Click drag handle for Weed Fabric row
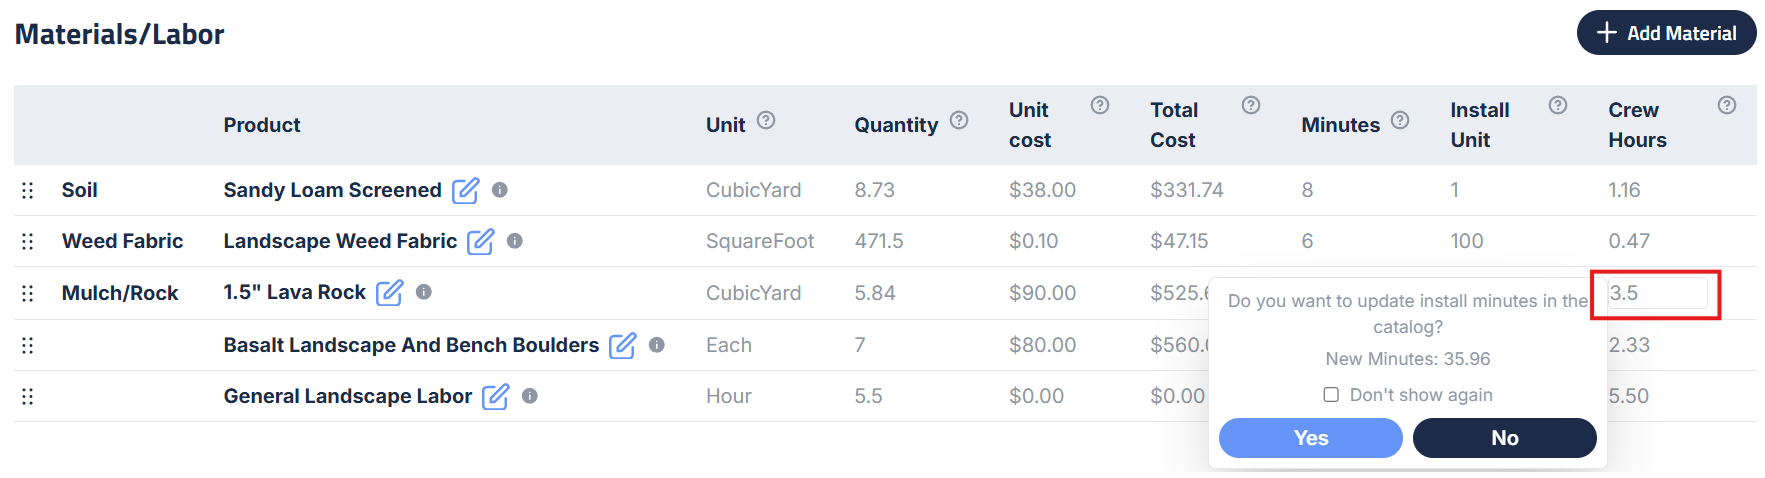Image resolution: width=1765 pixels, height=478 pixels. [x=28, y=241]
